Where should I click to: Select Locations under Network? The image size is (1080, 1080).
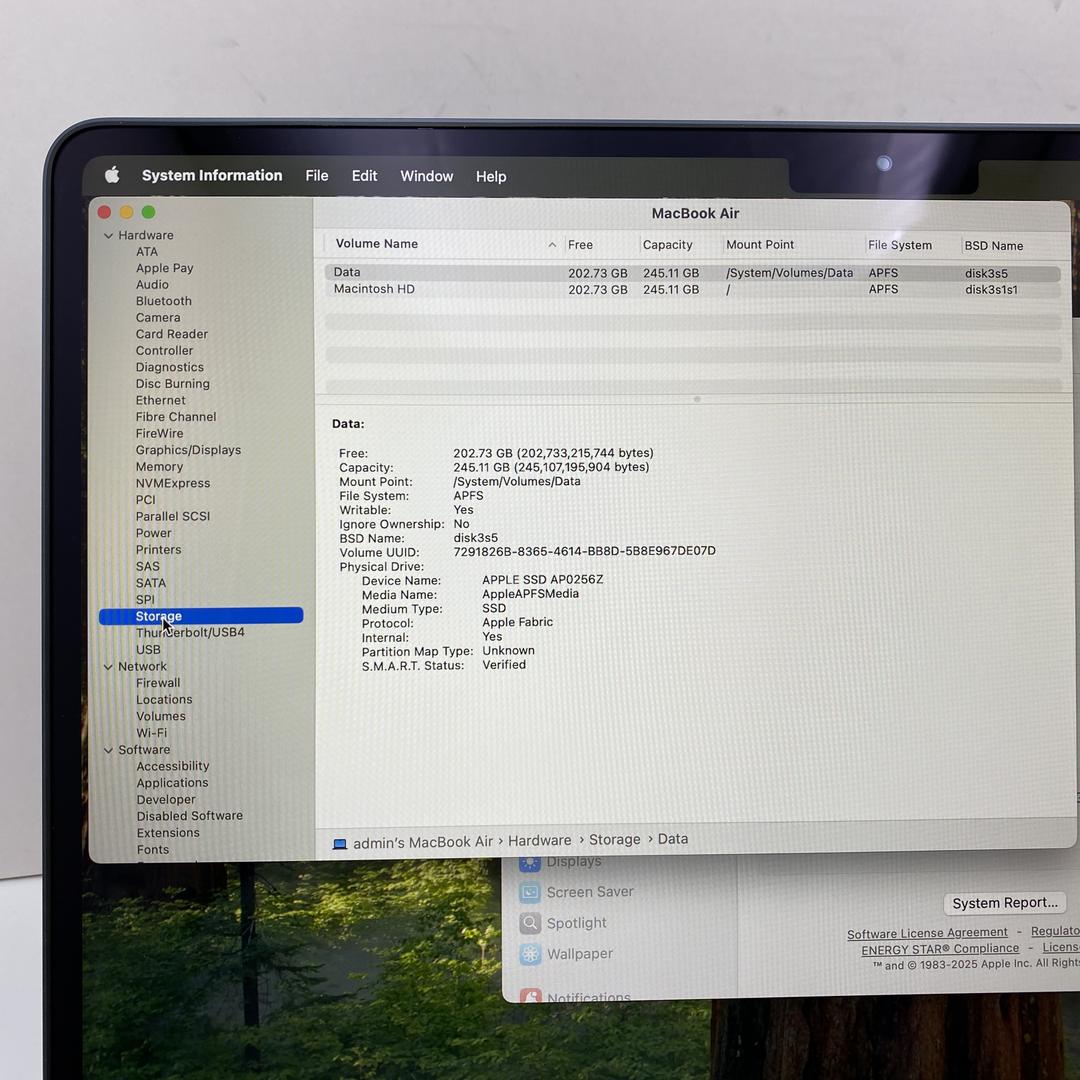(165, 699)
